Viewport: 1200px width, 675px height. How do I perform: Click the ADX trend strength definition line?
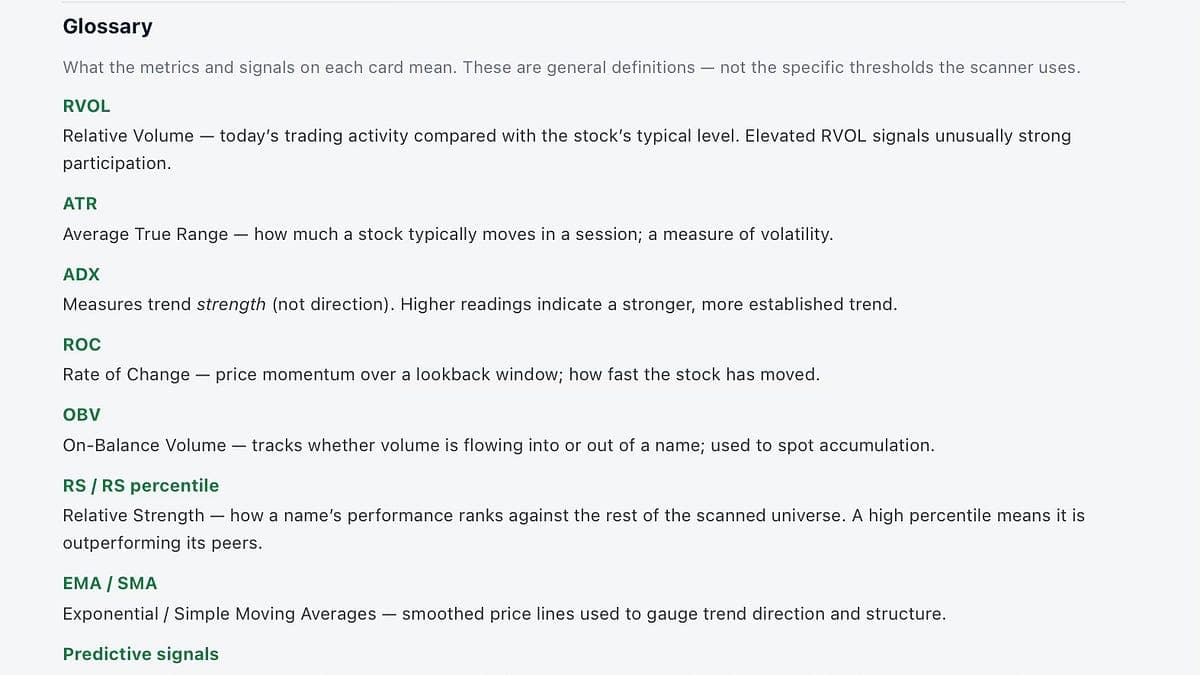tap(480, 304)
